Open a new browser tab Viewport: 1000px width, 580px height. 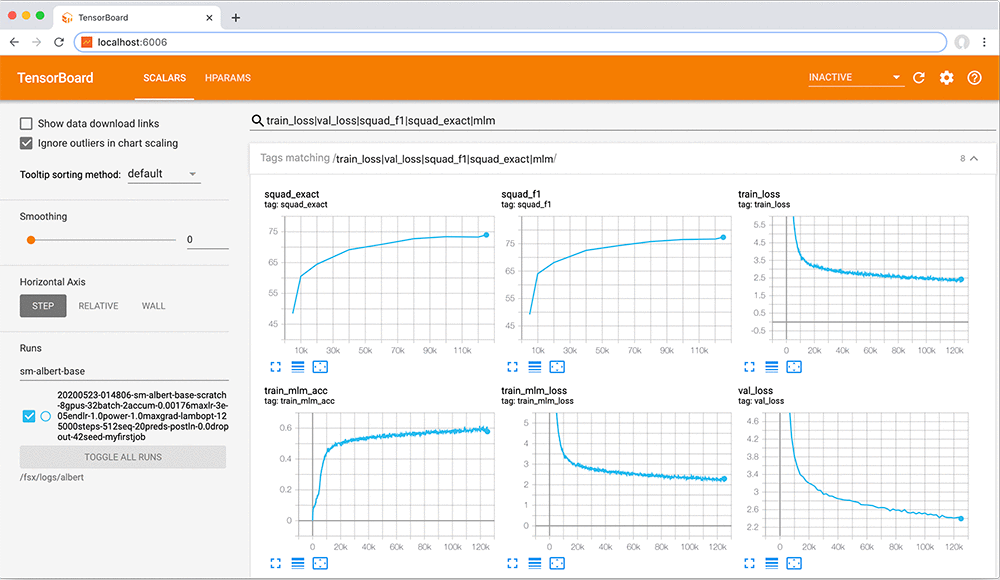pyautogui.click(x=236, y=18)
